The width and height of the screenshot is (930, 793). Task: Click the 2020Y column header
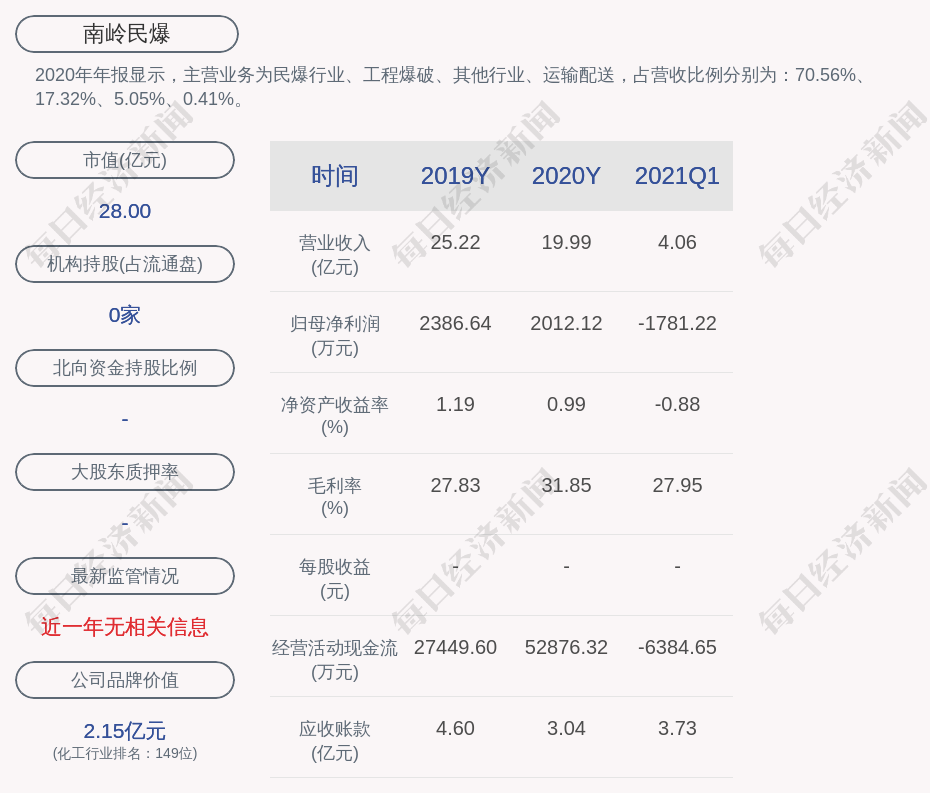[566, 176]
